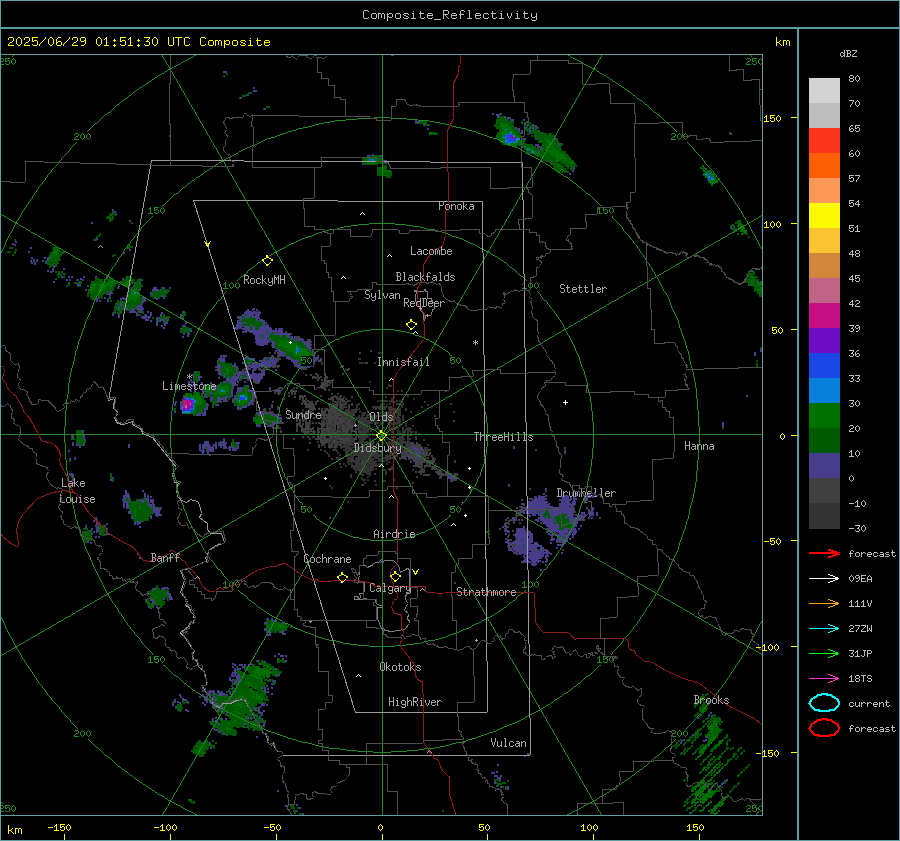This screenshot has height=841, width=900.
Task: Click the yellow diamond marker above Calgary label
Action: point(395,576)
